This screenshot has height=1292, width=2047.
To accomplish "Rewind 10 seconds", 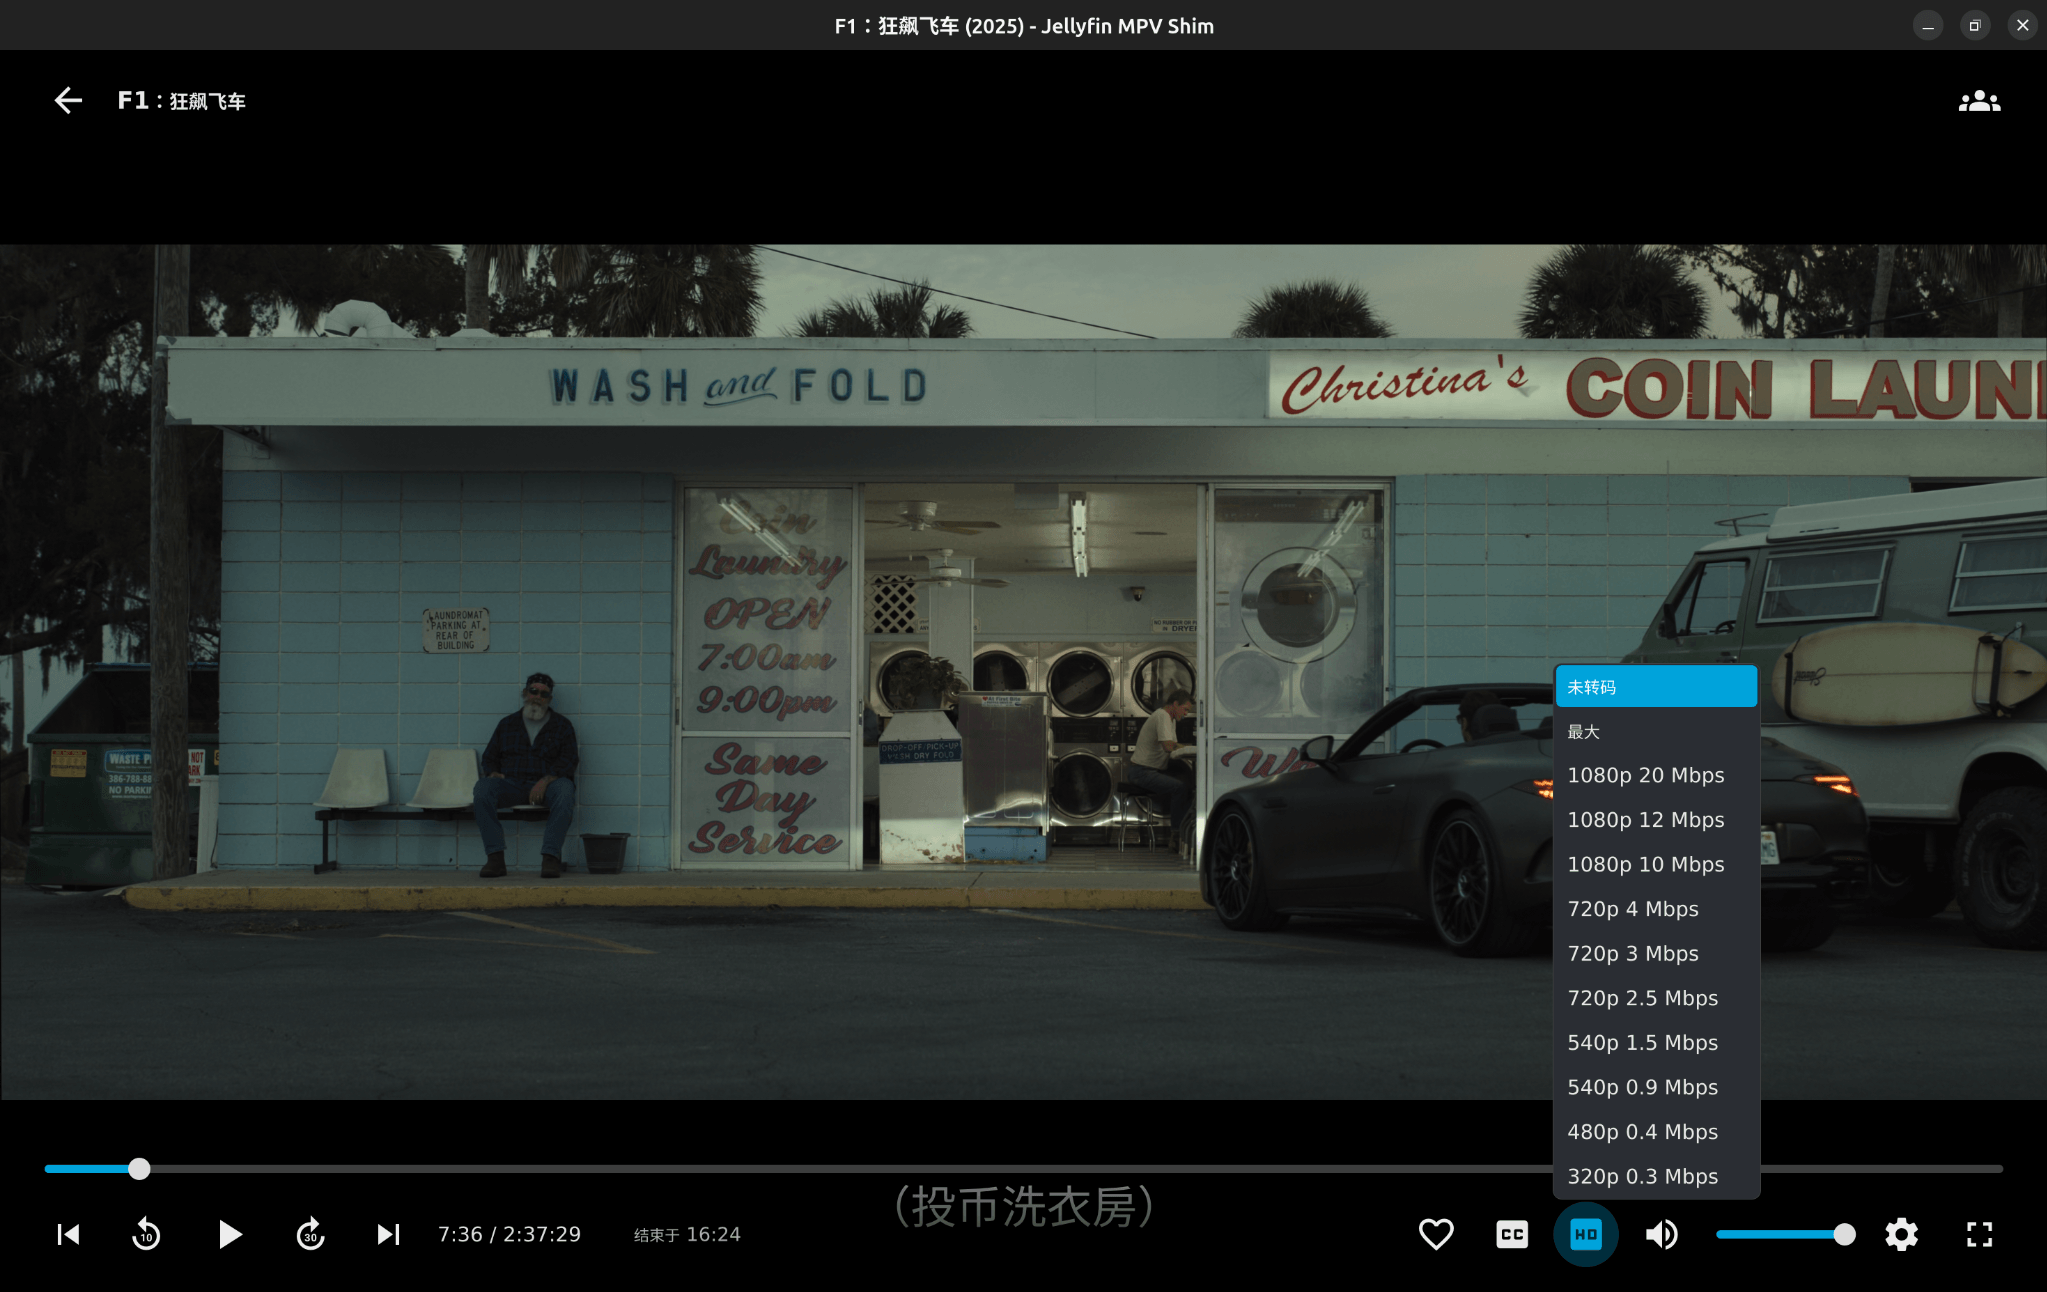I will click(x=146, y=1234).
